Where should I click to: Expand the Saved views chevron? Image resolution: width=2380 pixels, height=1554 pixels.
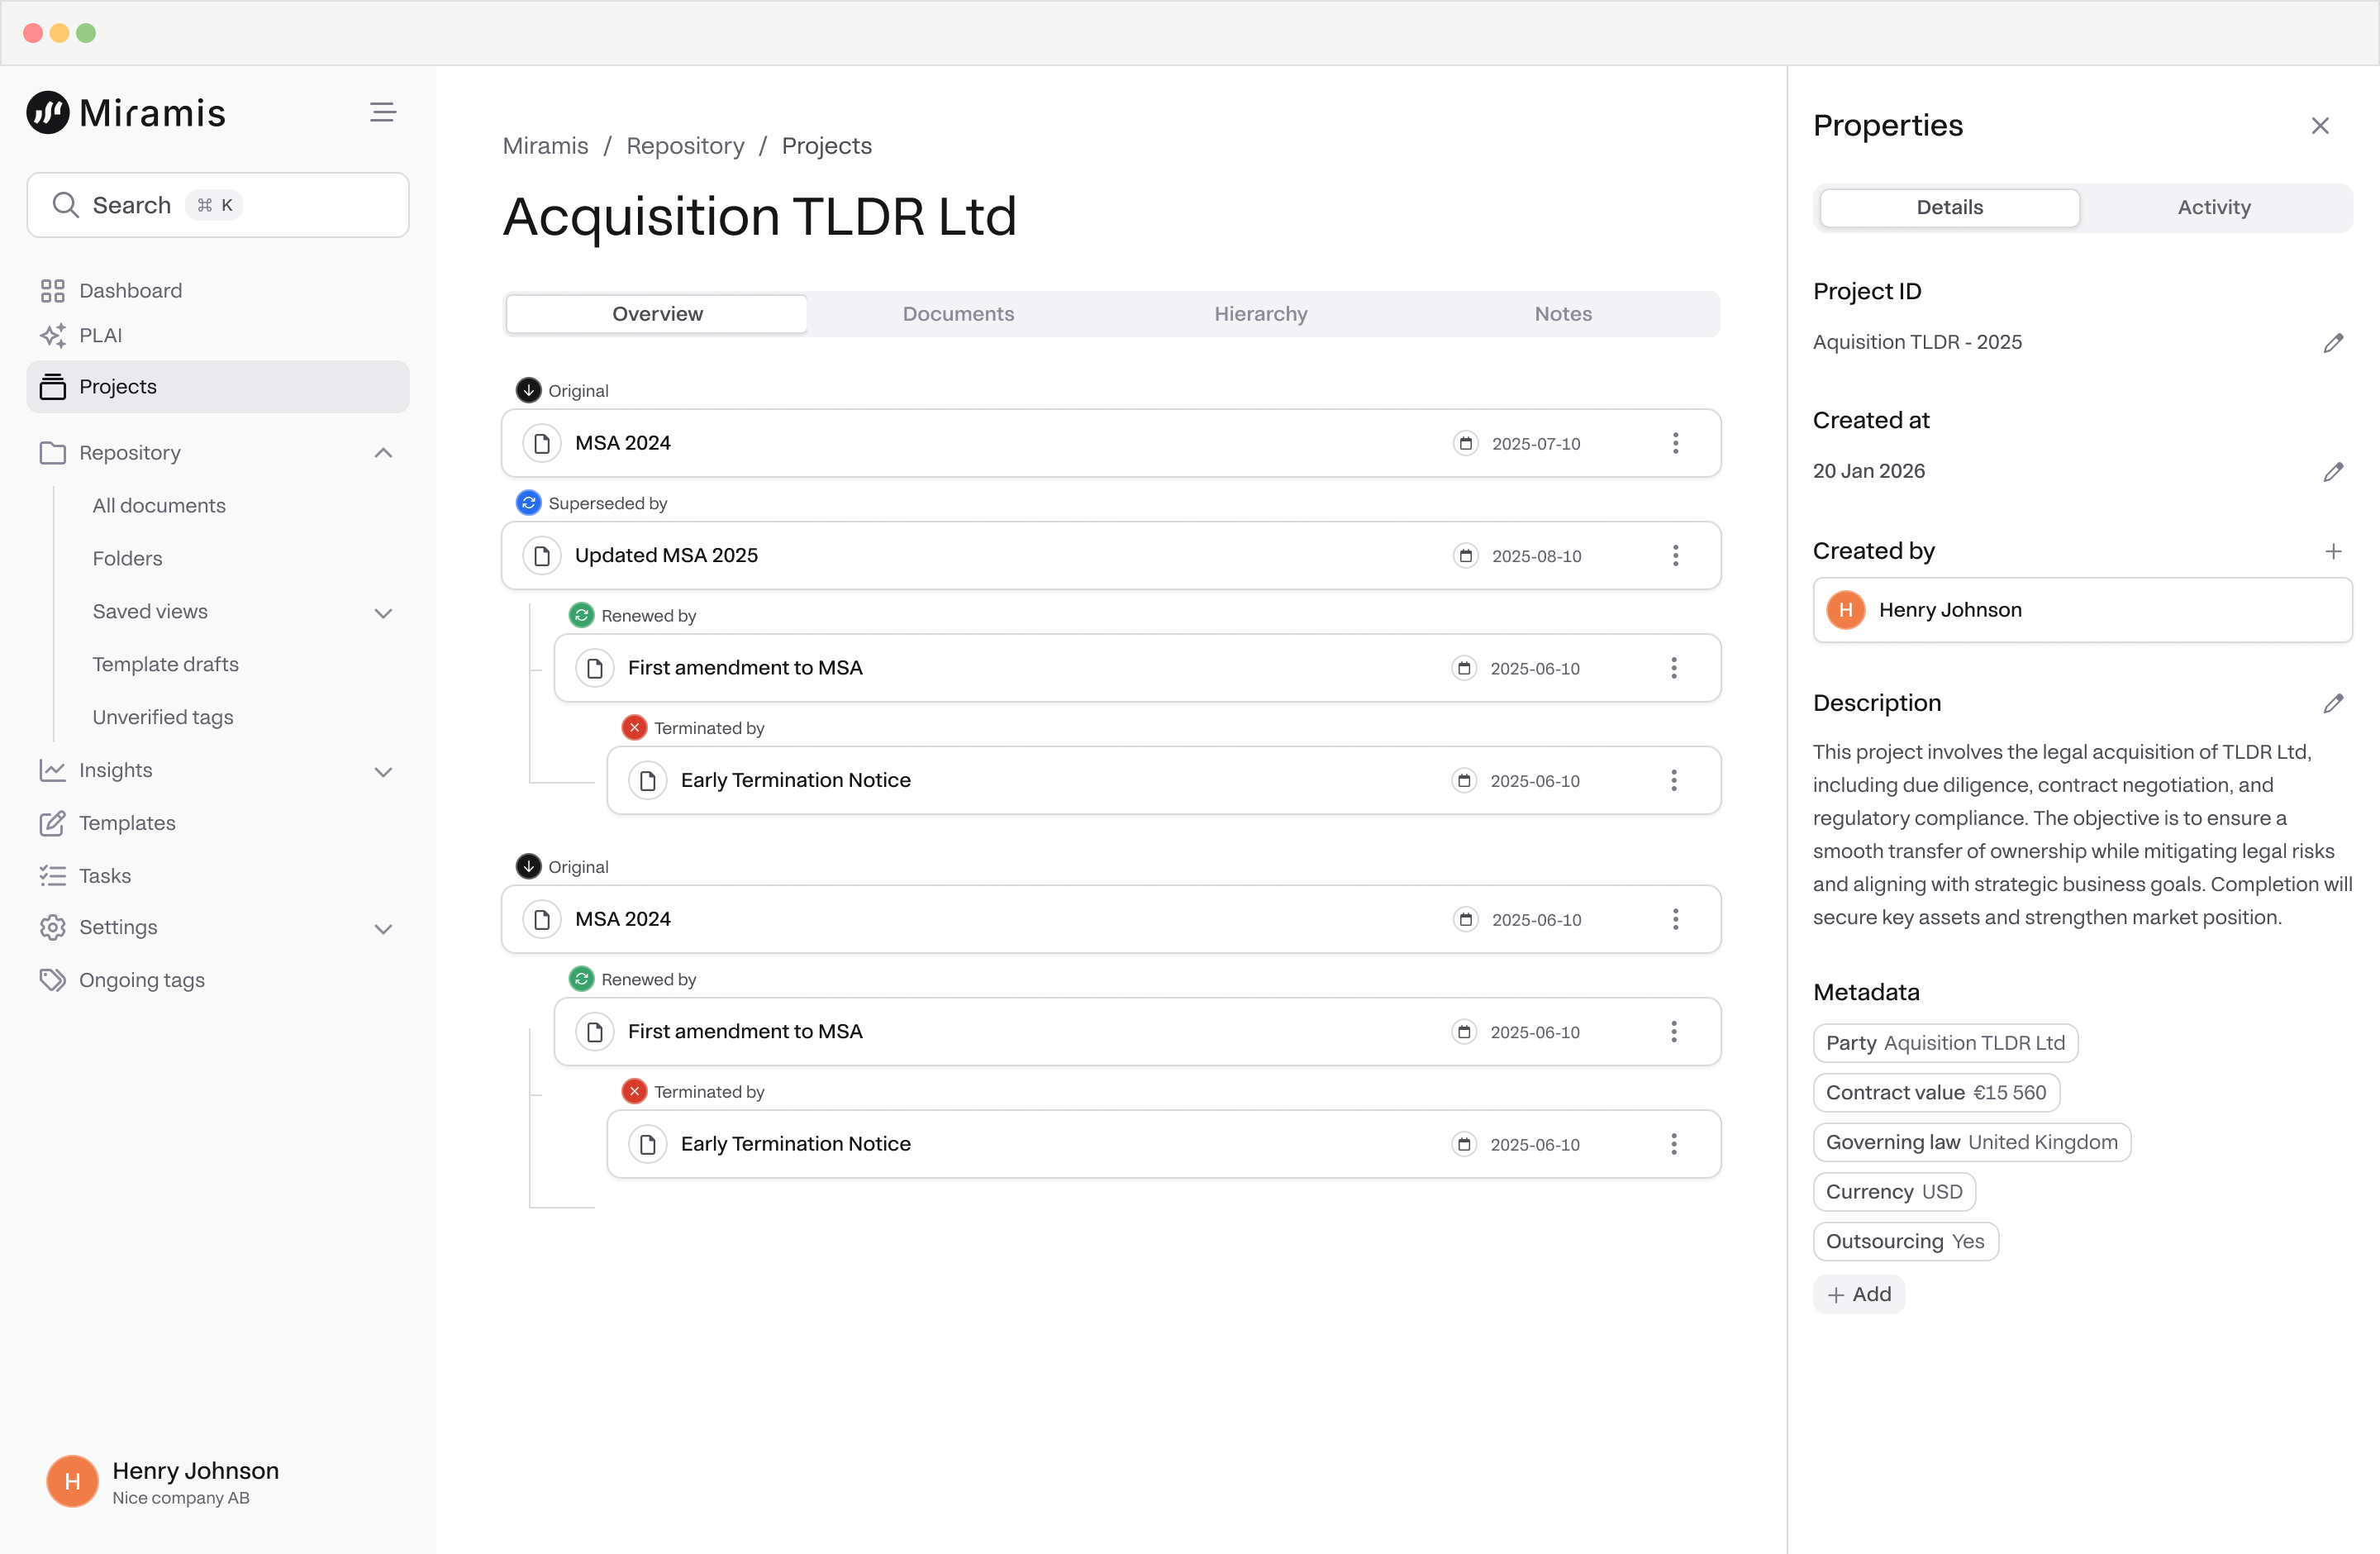point(383,612)
